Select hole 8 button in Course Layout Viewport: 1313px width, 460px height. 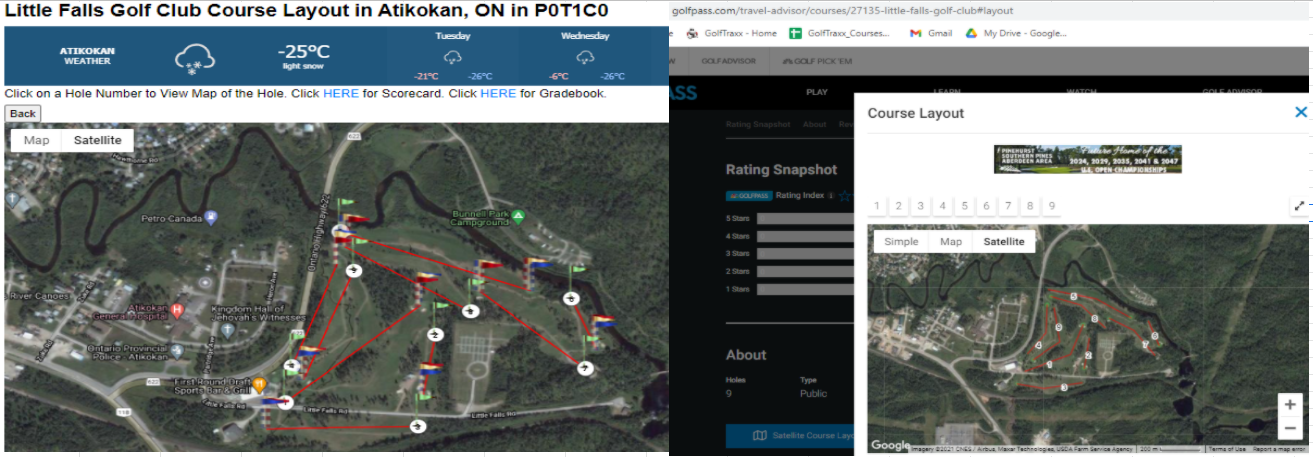tap(1030, 206)
